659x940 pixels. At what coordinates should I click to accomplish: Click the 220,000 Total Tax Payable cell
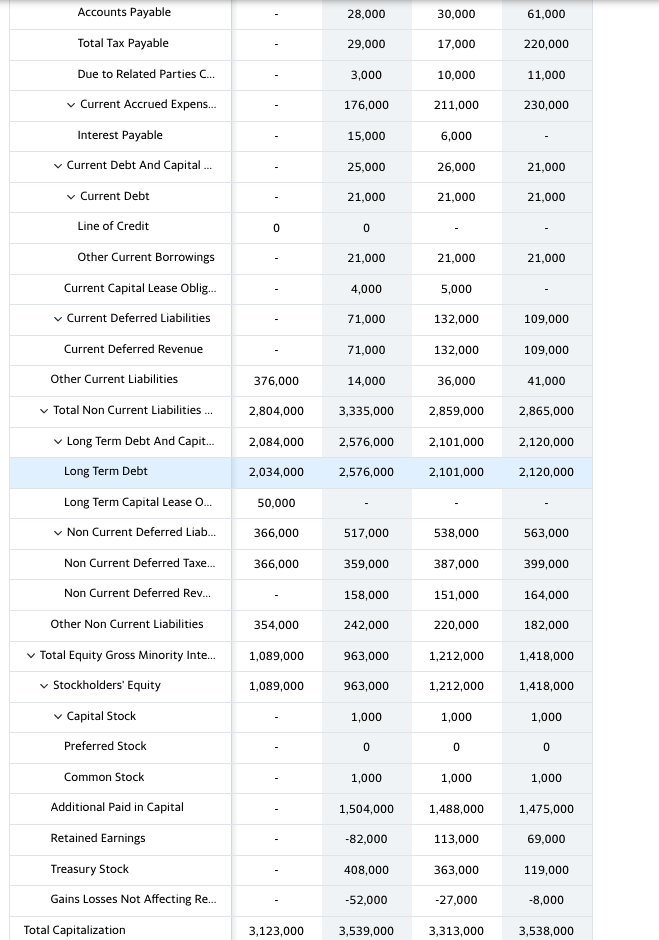(546, 44)
